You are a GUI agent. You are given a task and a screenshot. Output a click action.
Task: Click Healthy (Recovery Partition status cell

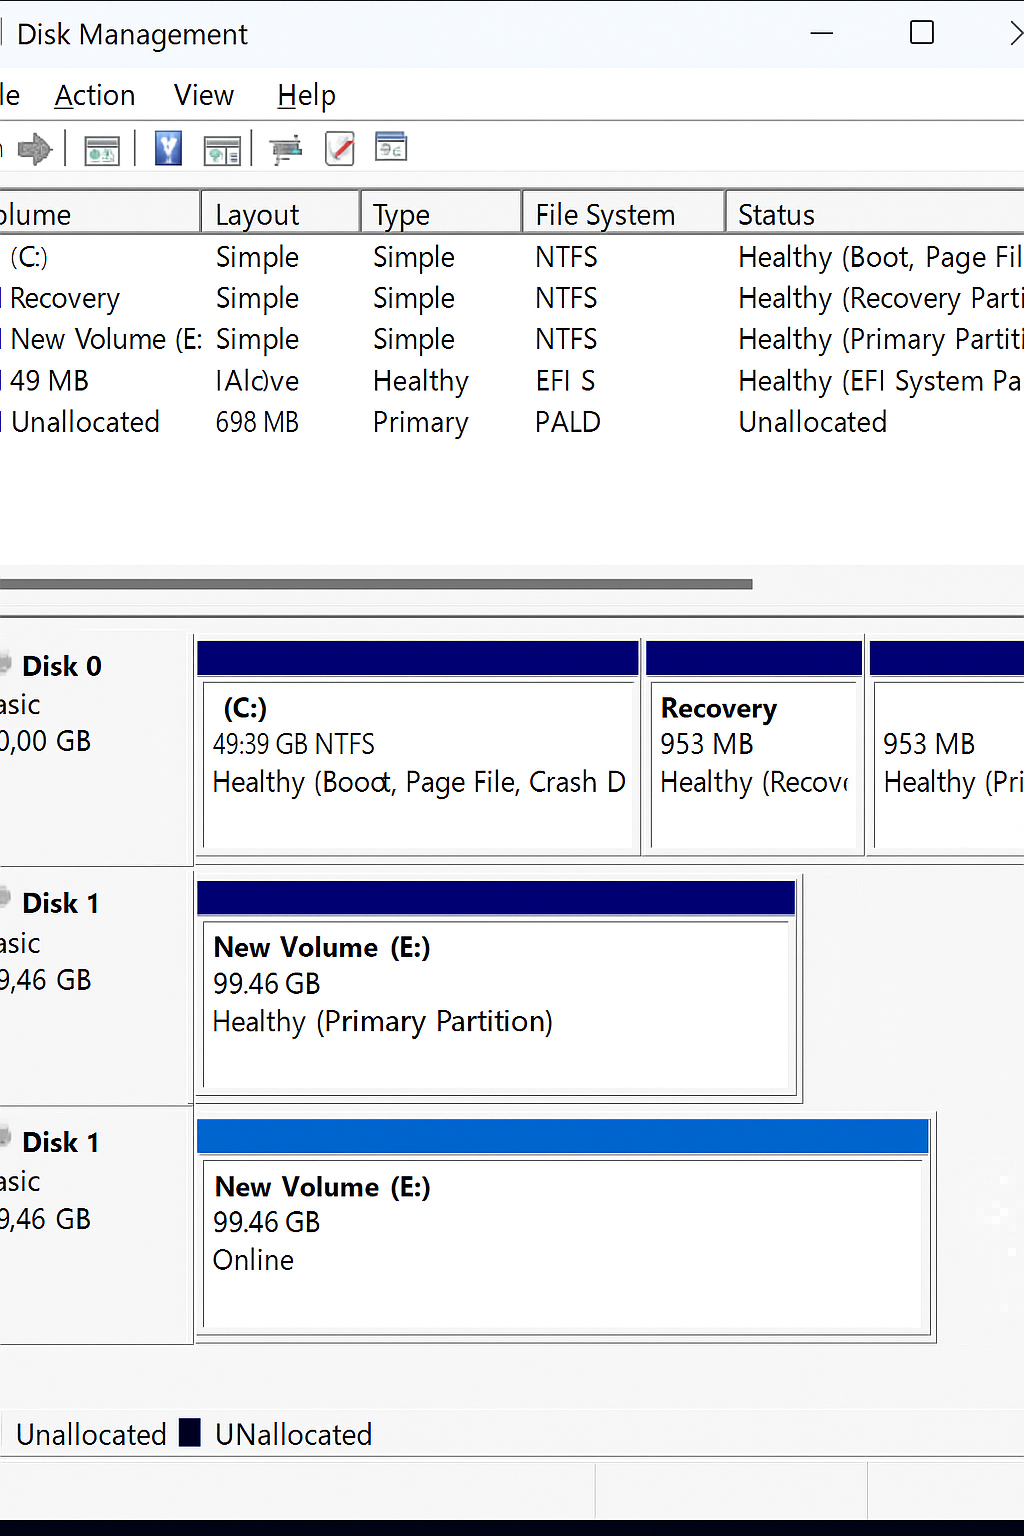(880, 299)
